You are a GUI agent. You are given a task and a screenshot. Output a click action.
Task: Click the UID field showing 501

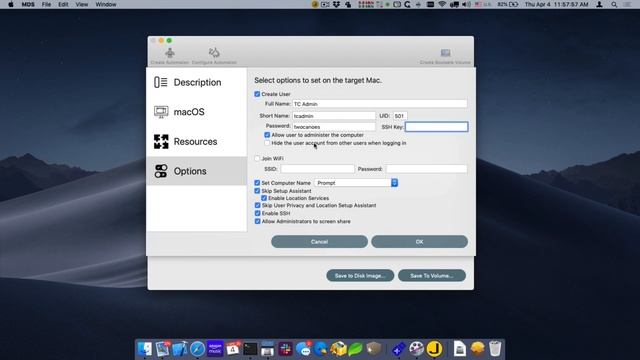click(x=400, y=116)
